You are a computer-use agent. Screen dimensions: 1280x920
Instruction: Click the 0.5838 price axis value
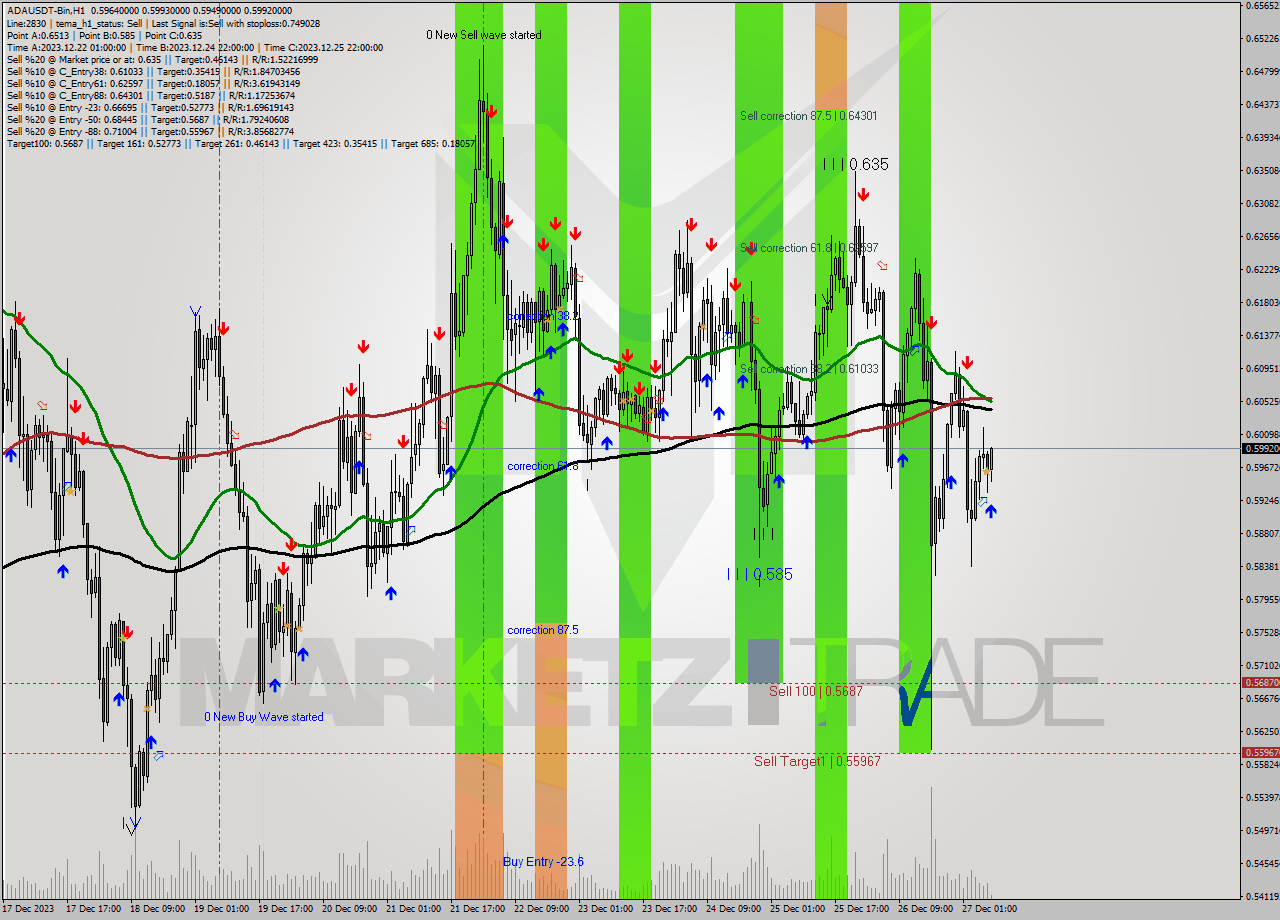pos(1263,566)
